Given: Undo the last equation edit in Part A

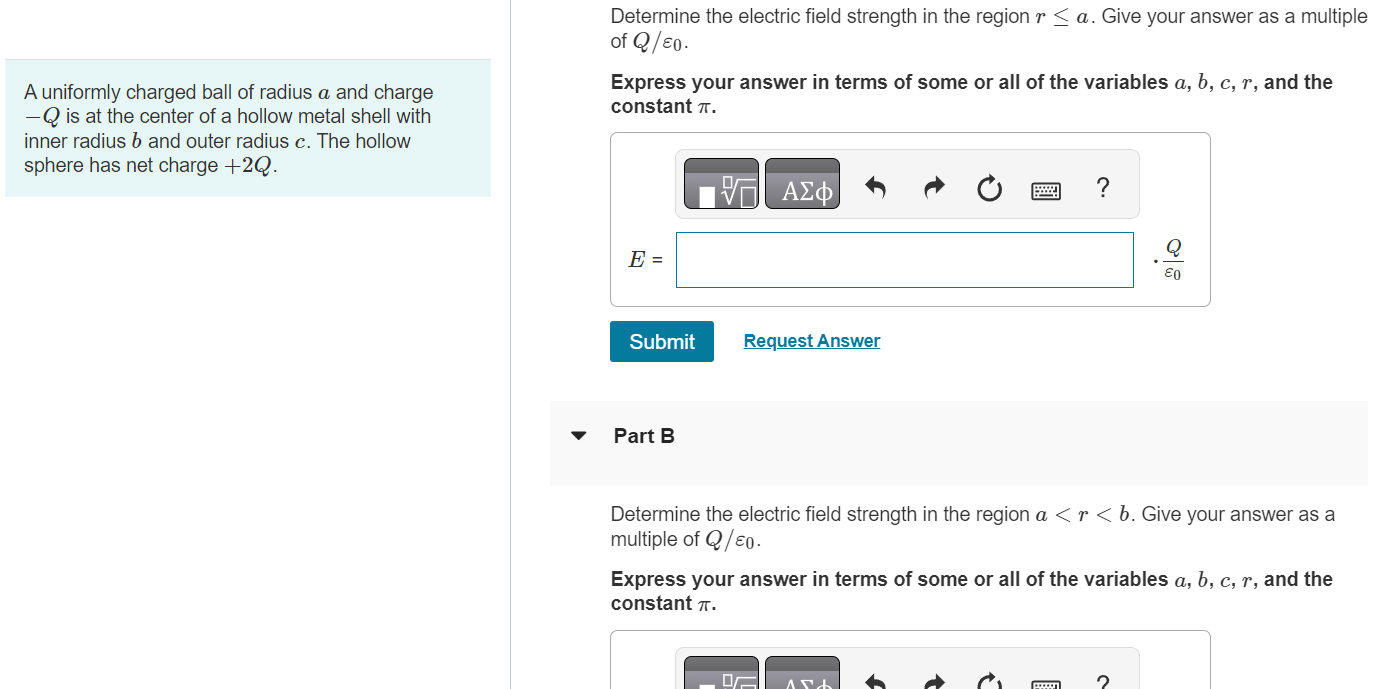Looking at the screenshot, I should point(874,186).
